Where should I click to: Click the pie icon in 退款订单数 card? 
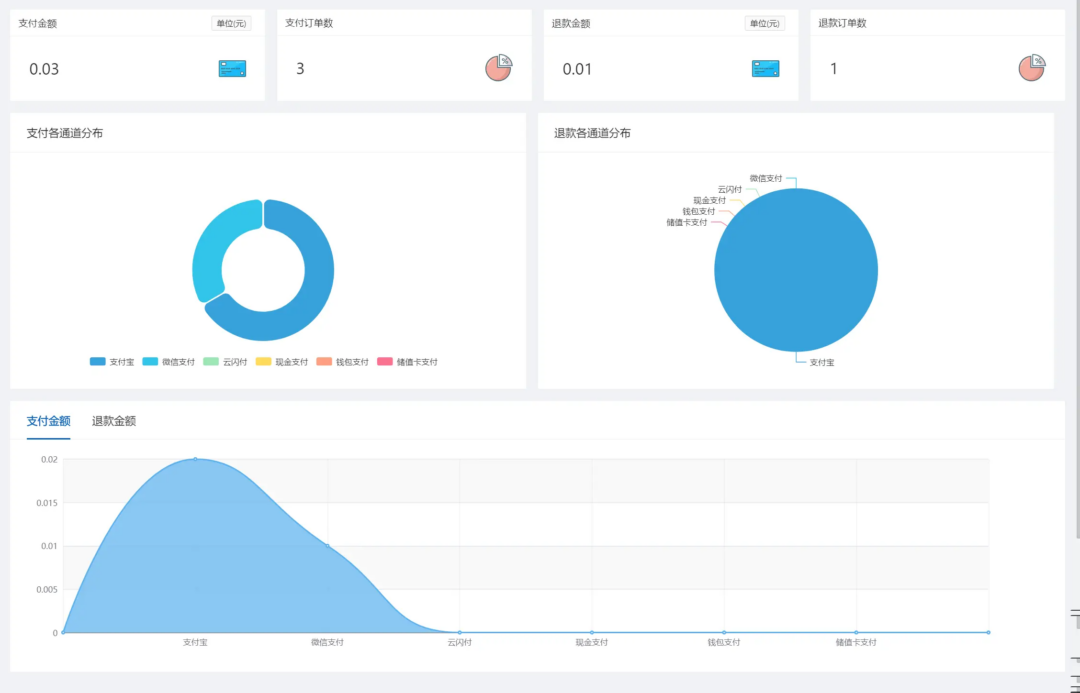click(x=1031, y=67)
